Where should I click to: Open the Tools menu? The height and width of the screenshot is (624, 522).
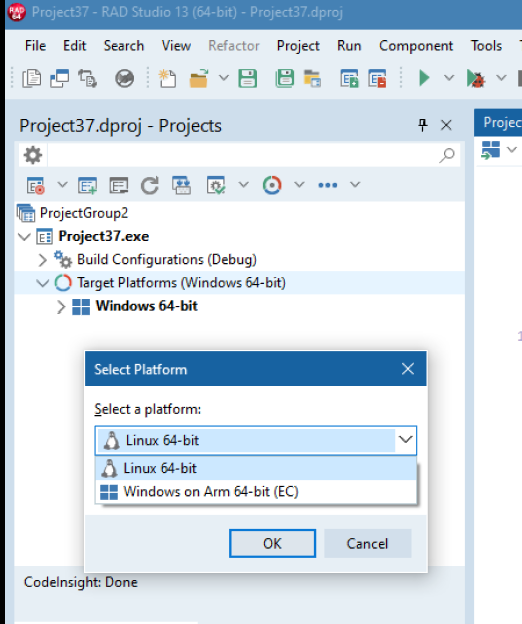pos(486,46)
